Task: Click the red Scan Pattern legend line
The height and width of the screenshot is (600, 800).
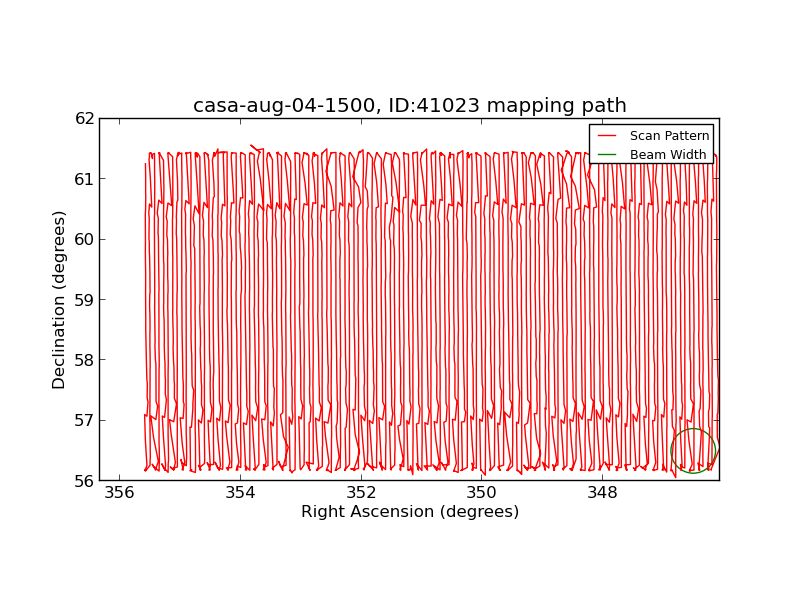Action: (x=607, y=136)
